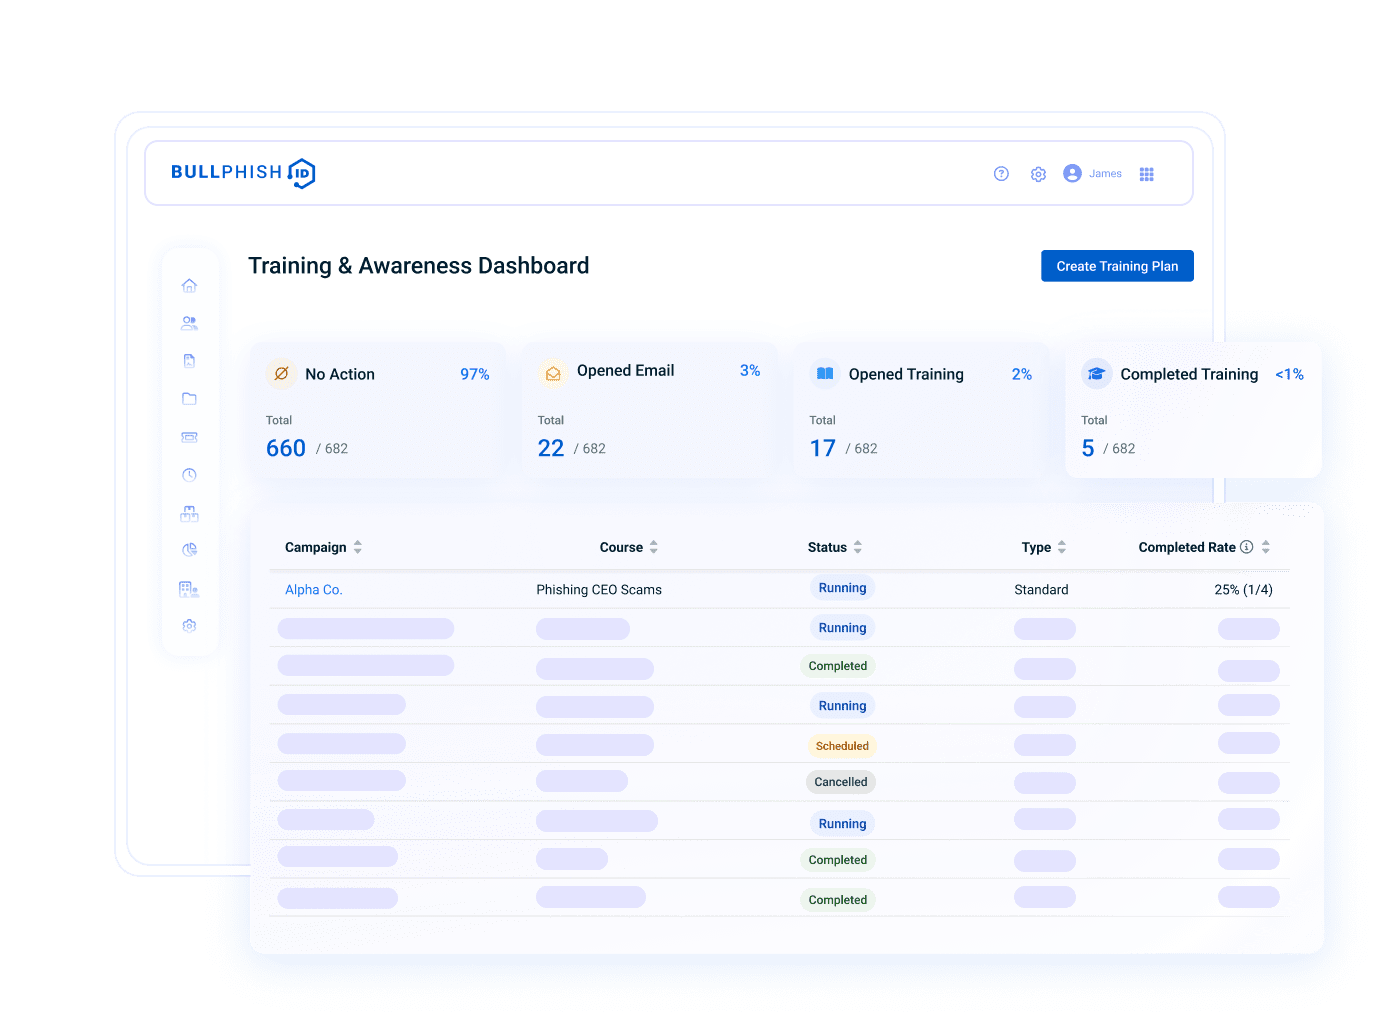1387x1029 pixels.
Task: Open the history clock icon in sidebar
Action: tap(189, 475)
